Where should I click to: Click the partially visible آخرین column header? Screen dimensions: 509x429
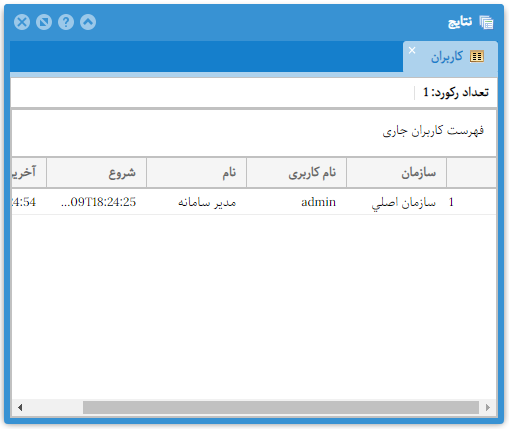29,172
